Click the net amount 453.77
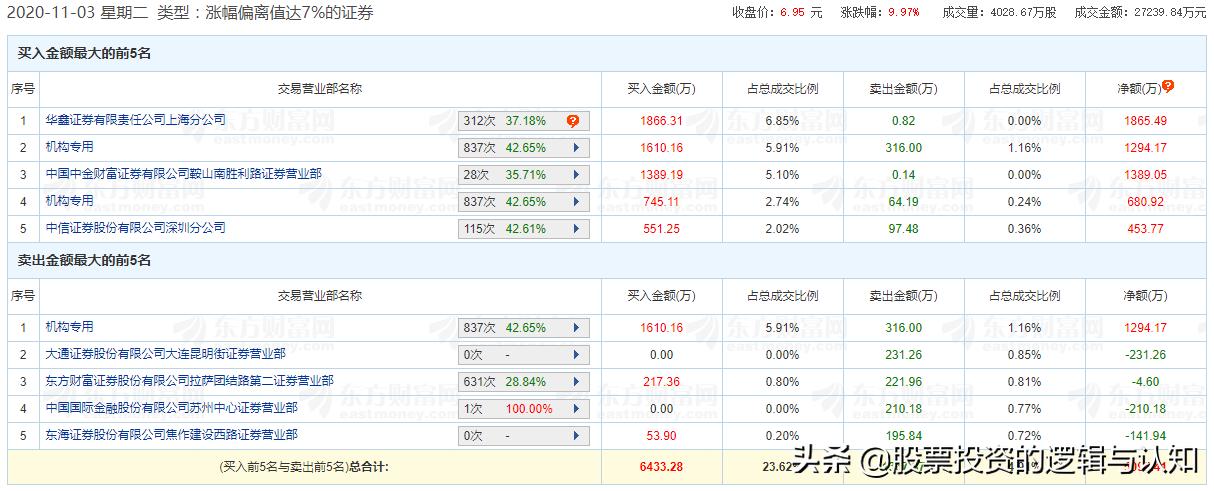Viewport: 1214px width, 491px height. [1145, 229]
